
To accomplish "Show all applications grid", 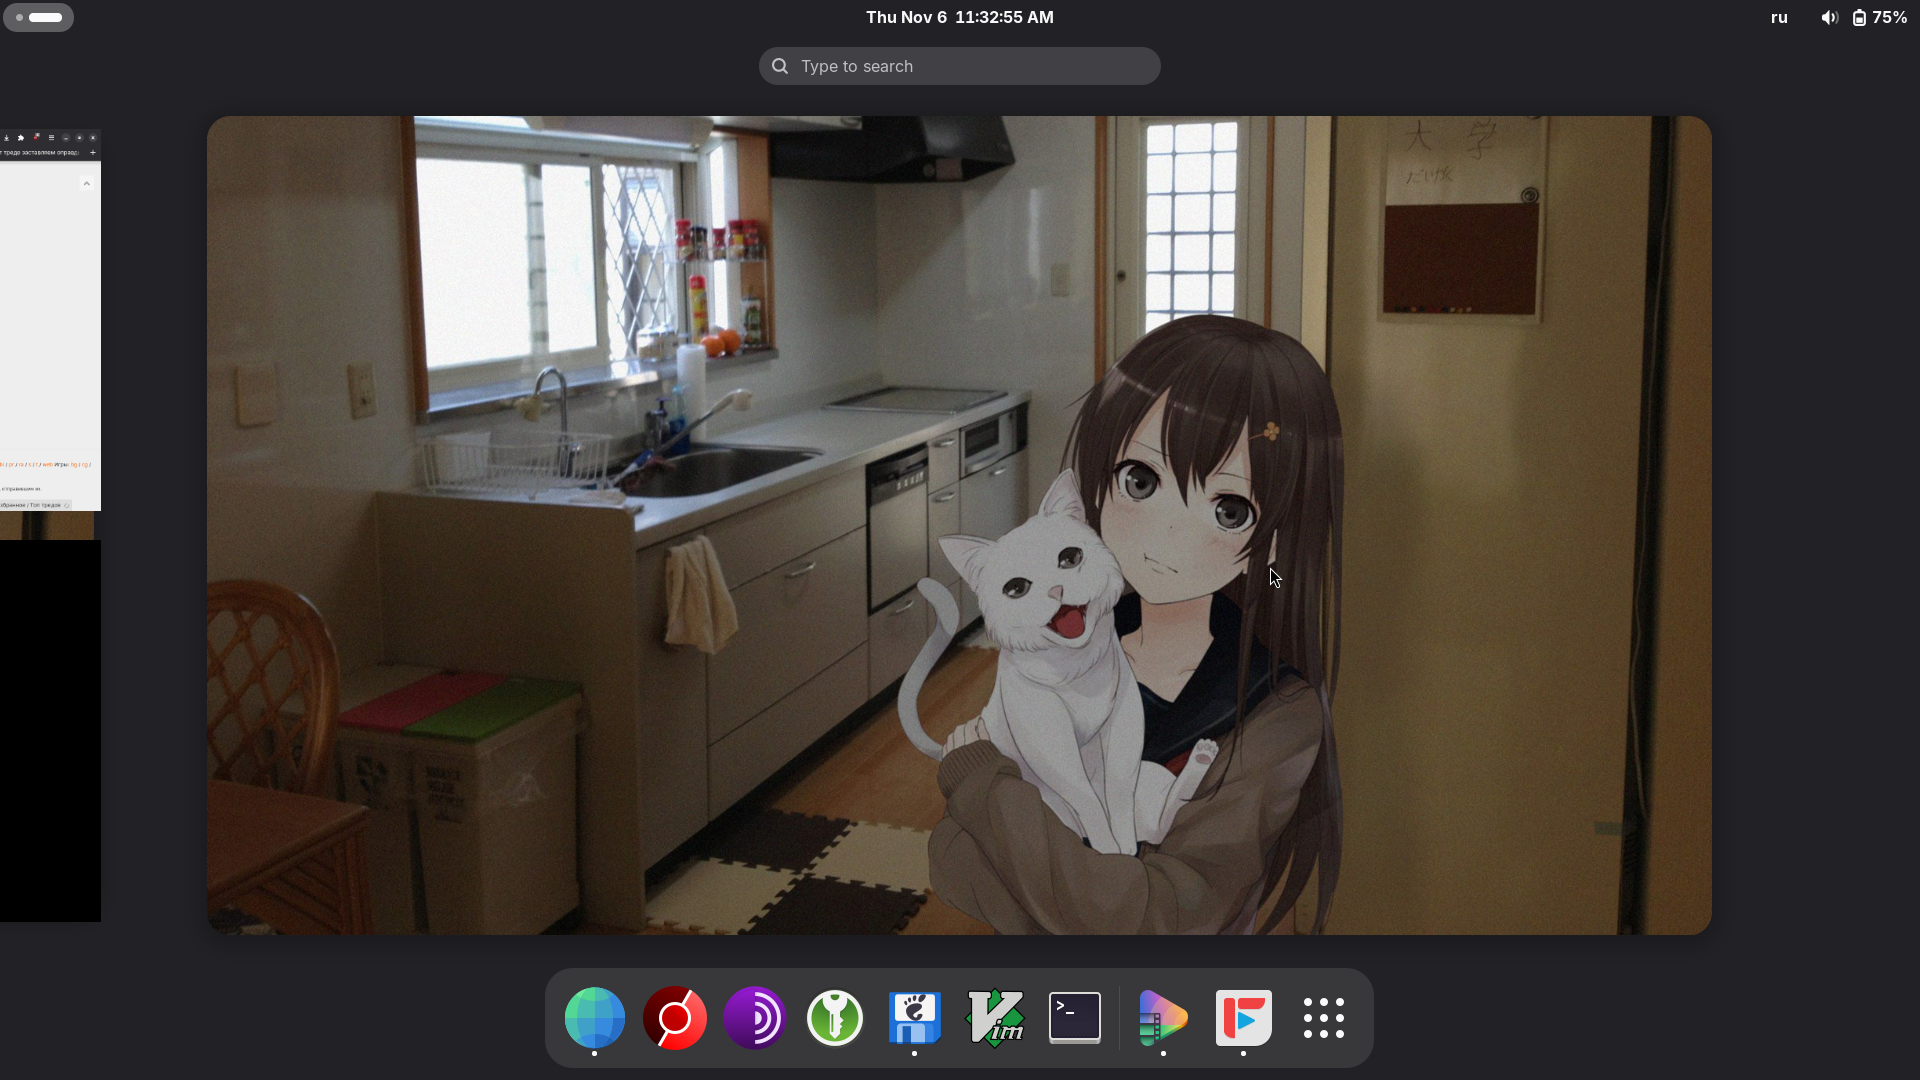I will [1323, 1018].
